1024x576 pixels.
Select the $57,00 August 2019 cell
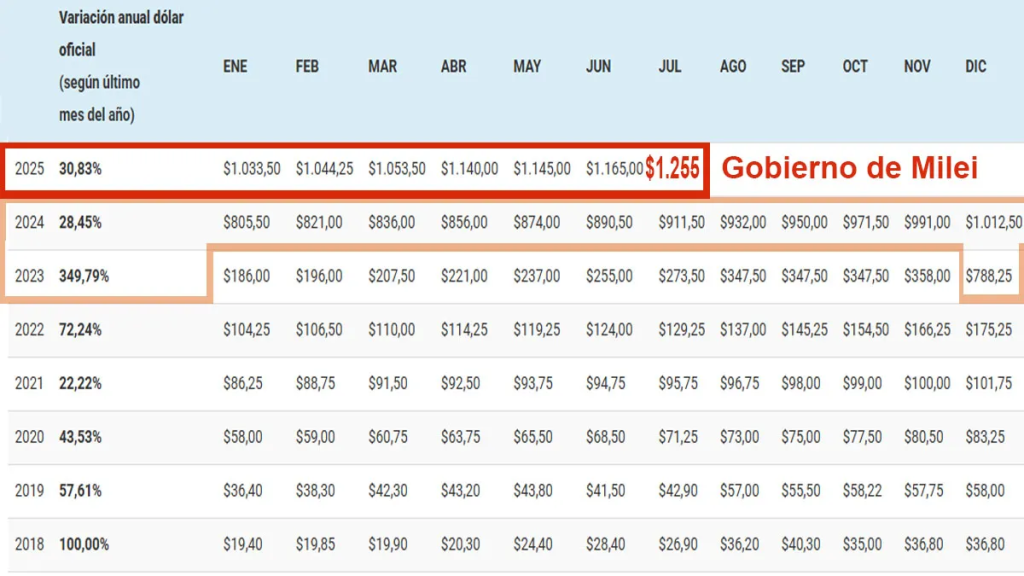(738, 491)
